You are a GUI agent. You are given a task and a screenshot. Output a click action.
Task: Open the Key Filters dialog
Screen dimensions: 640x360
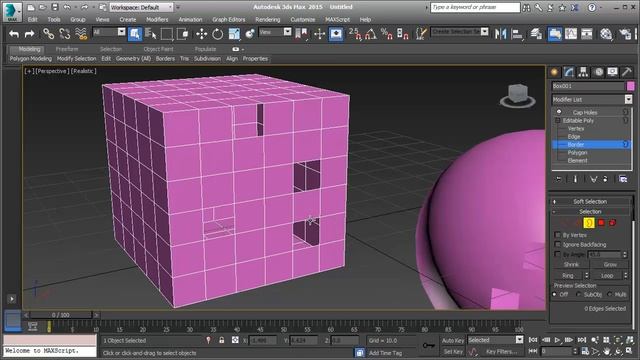click(x=501, y=351)
